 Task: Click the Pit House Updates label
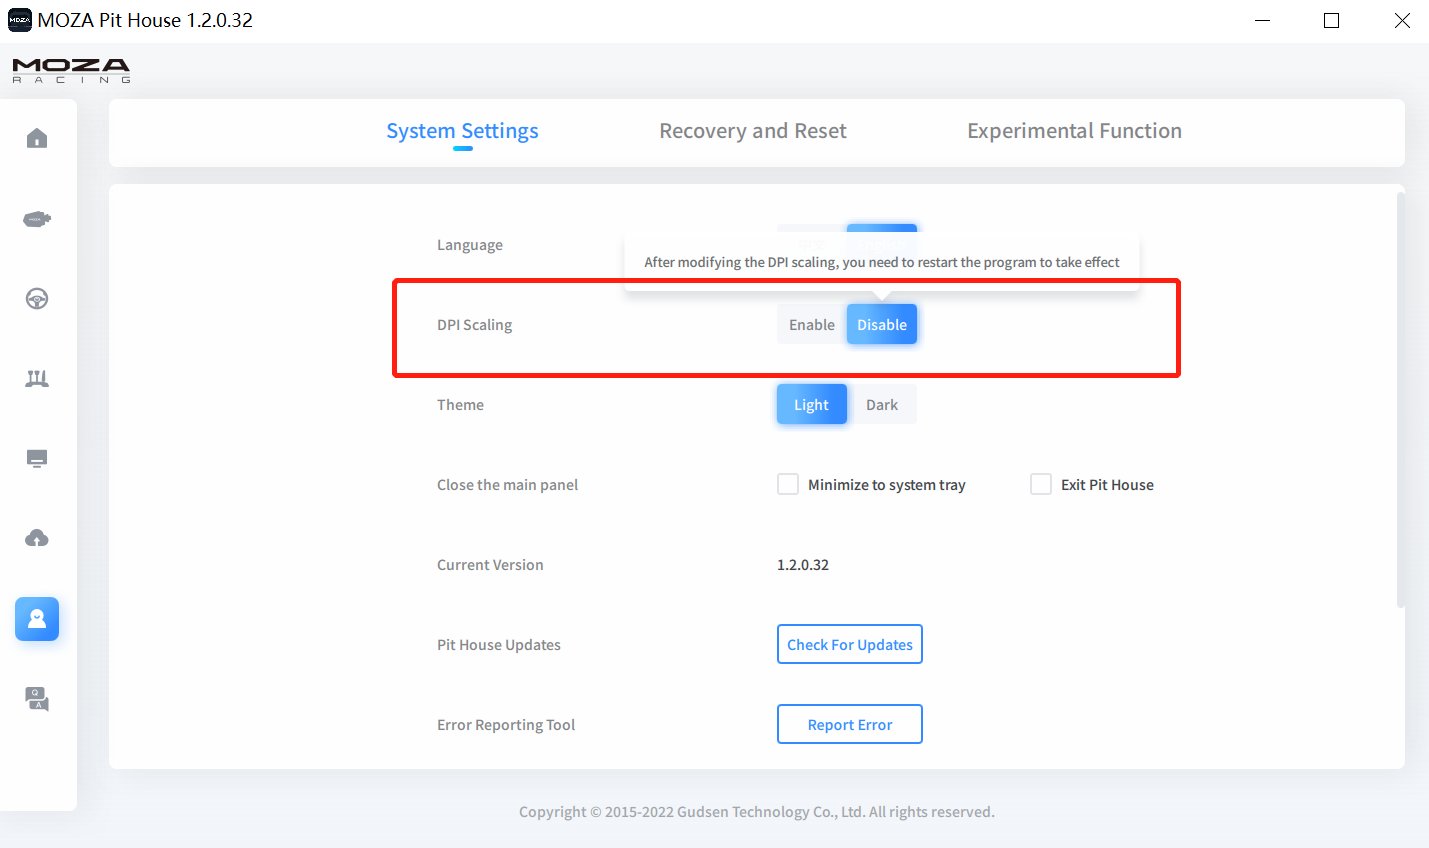498,644
